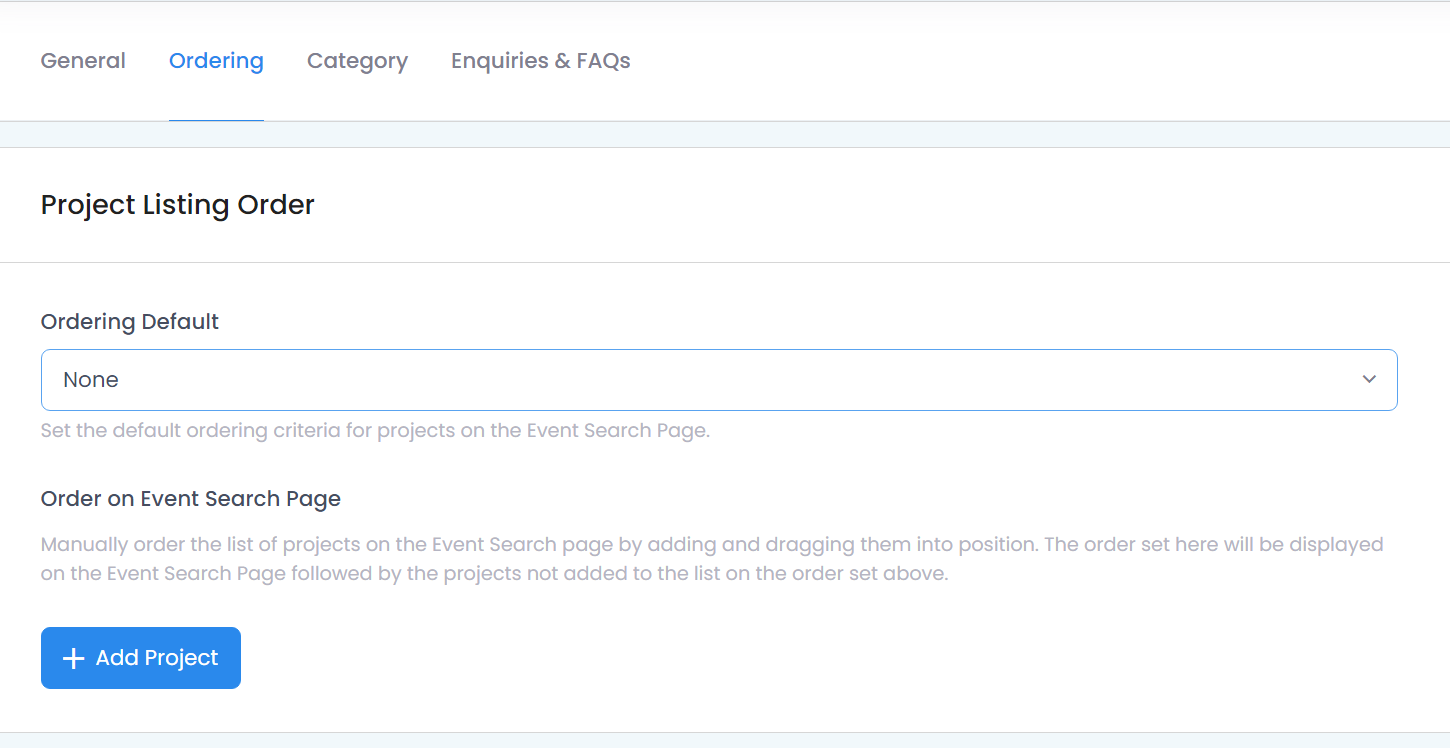The image size is (1450, 748).
Task: Click the description line starting "on the Event Search Page followed"
Action: pyautogui.click(x=494, y=575)
